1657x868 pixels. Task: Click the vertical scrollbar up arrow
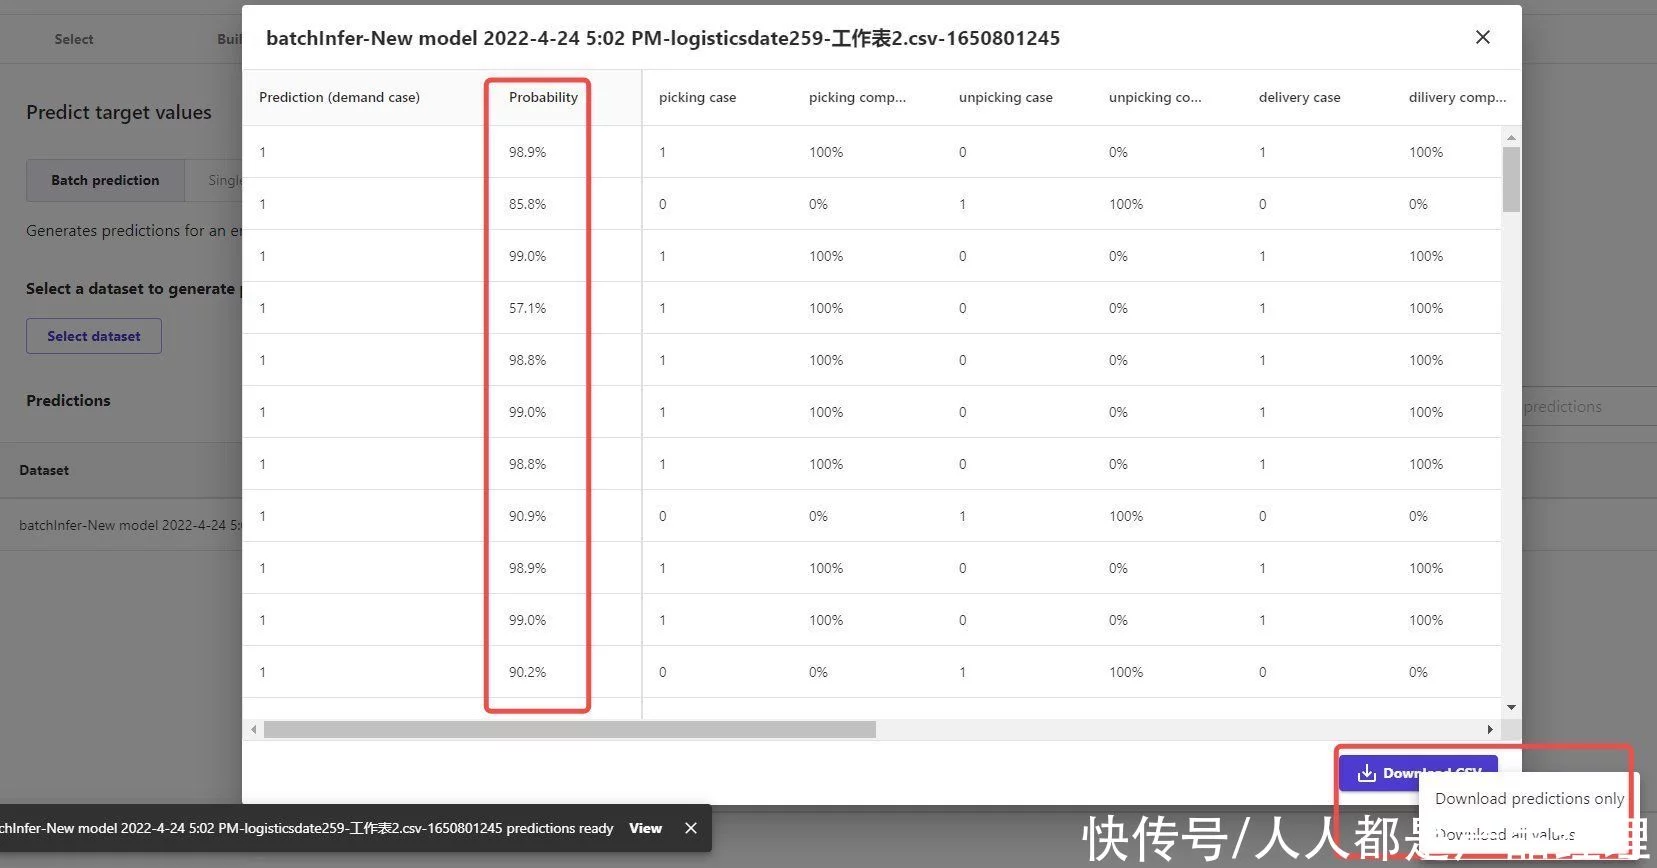pyautogui.click(x=1511, y=137)
